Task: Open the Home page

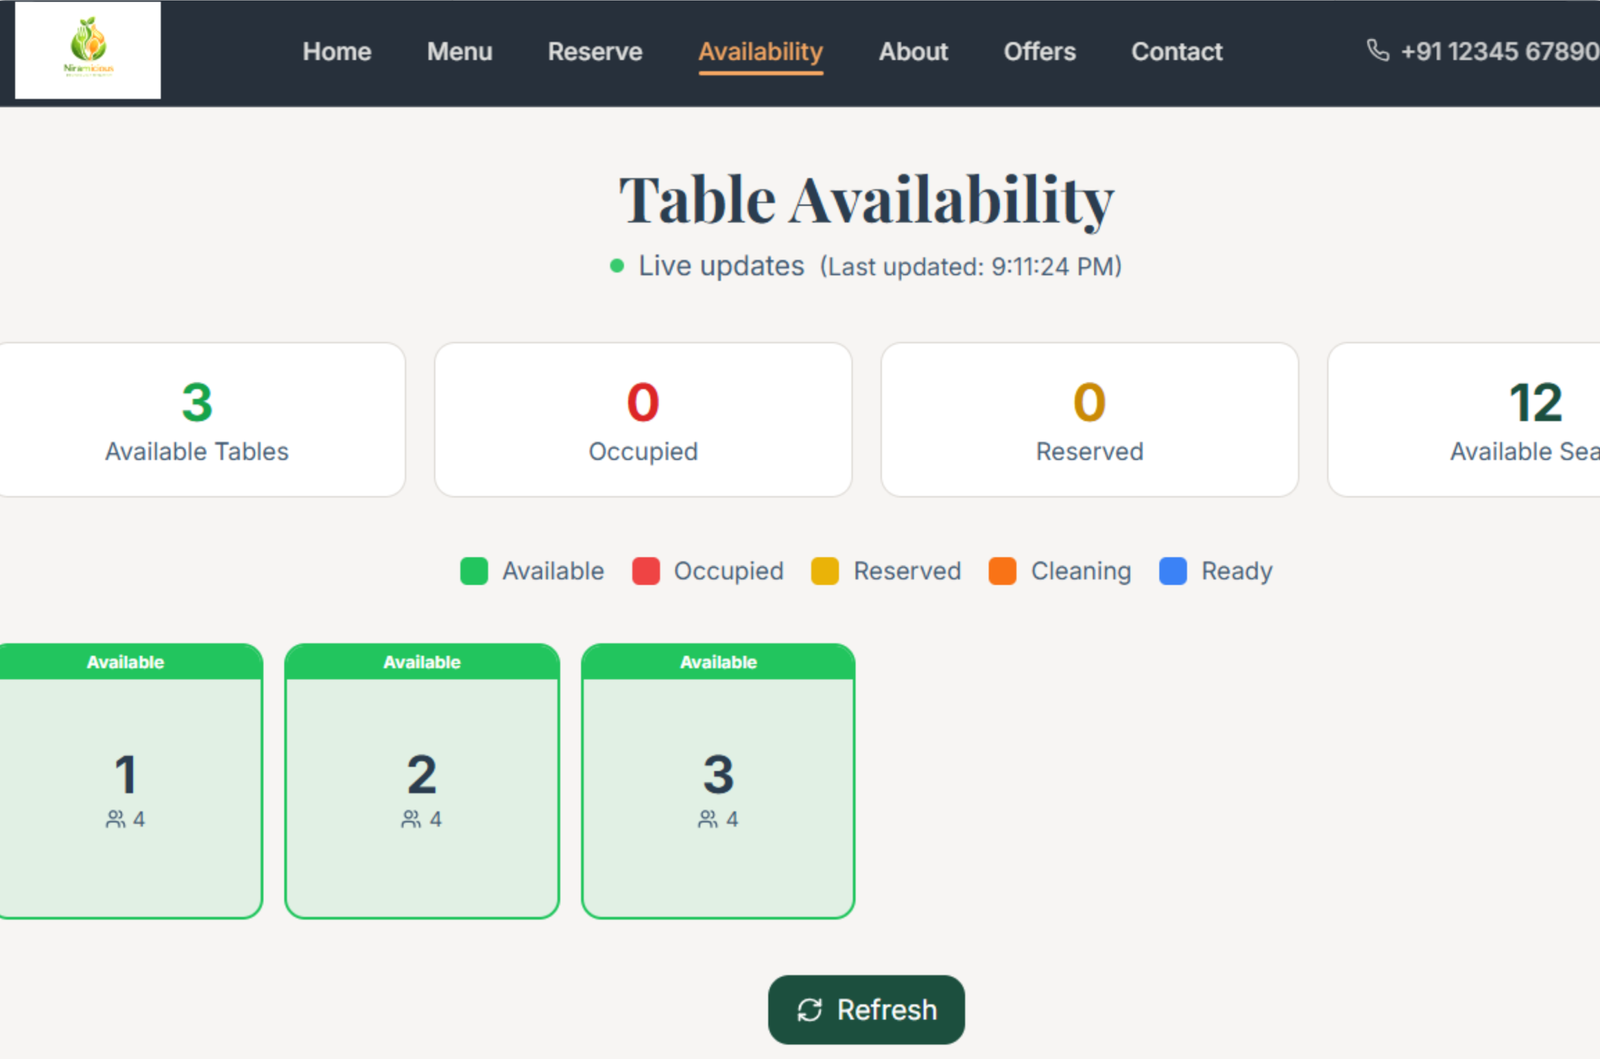Action: point(337,52)
